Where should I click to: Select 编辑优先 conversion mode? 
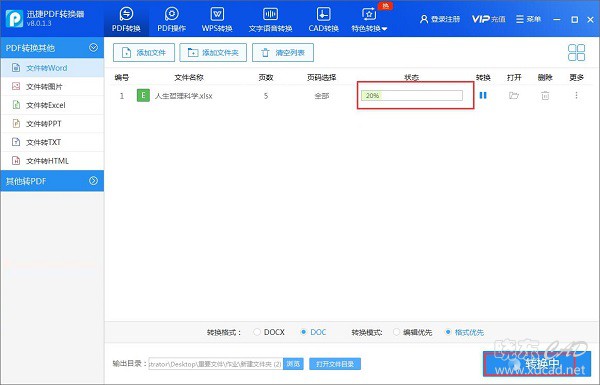pyautogui.click(x=412, y=332)
